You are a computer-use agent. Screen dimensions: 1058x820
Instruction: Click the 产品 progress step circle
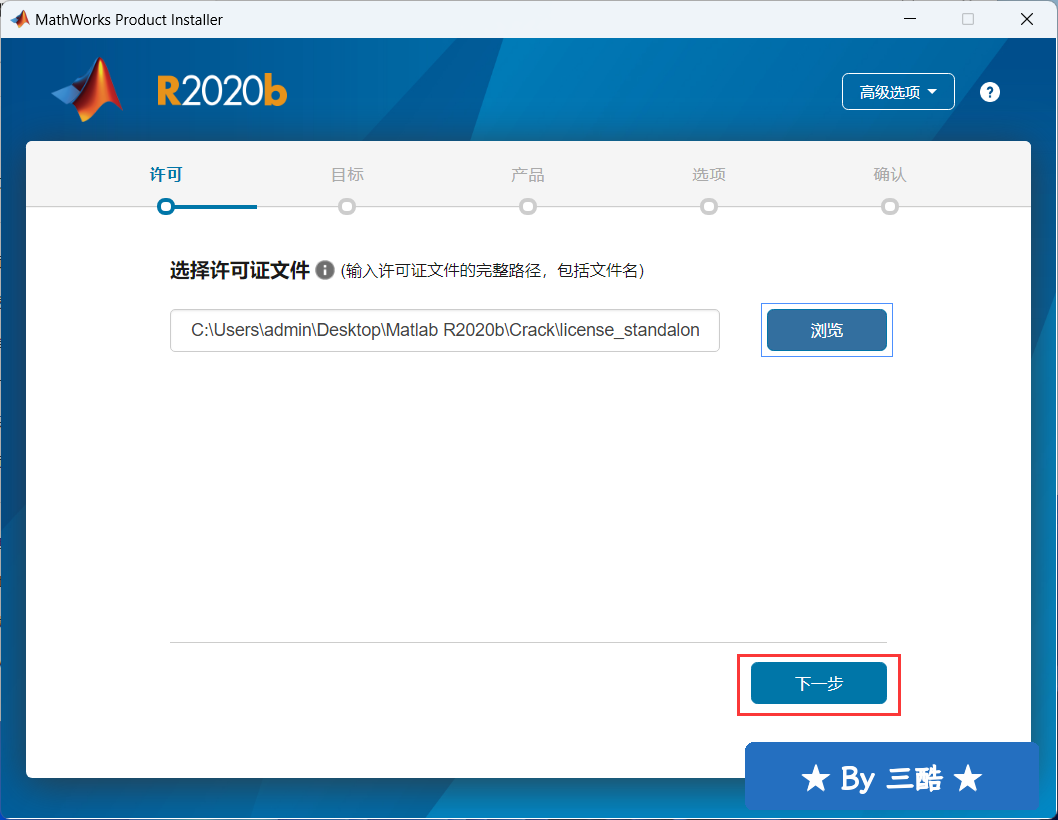(528, 207)
